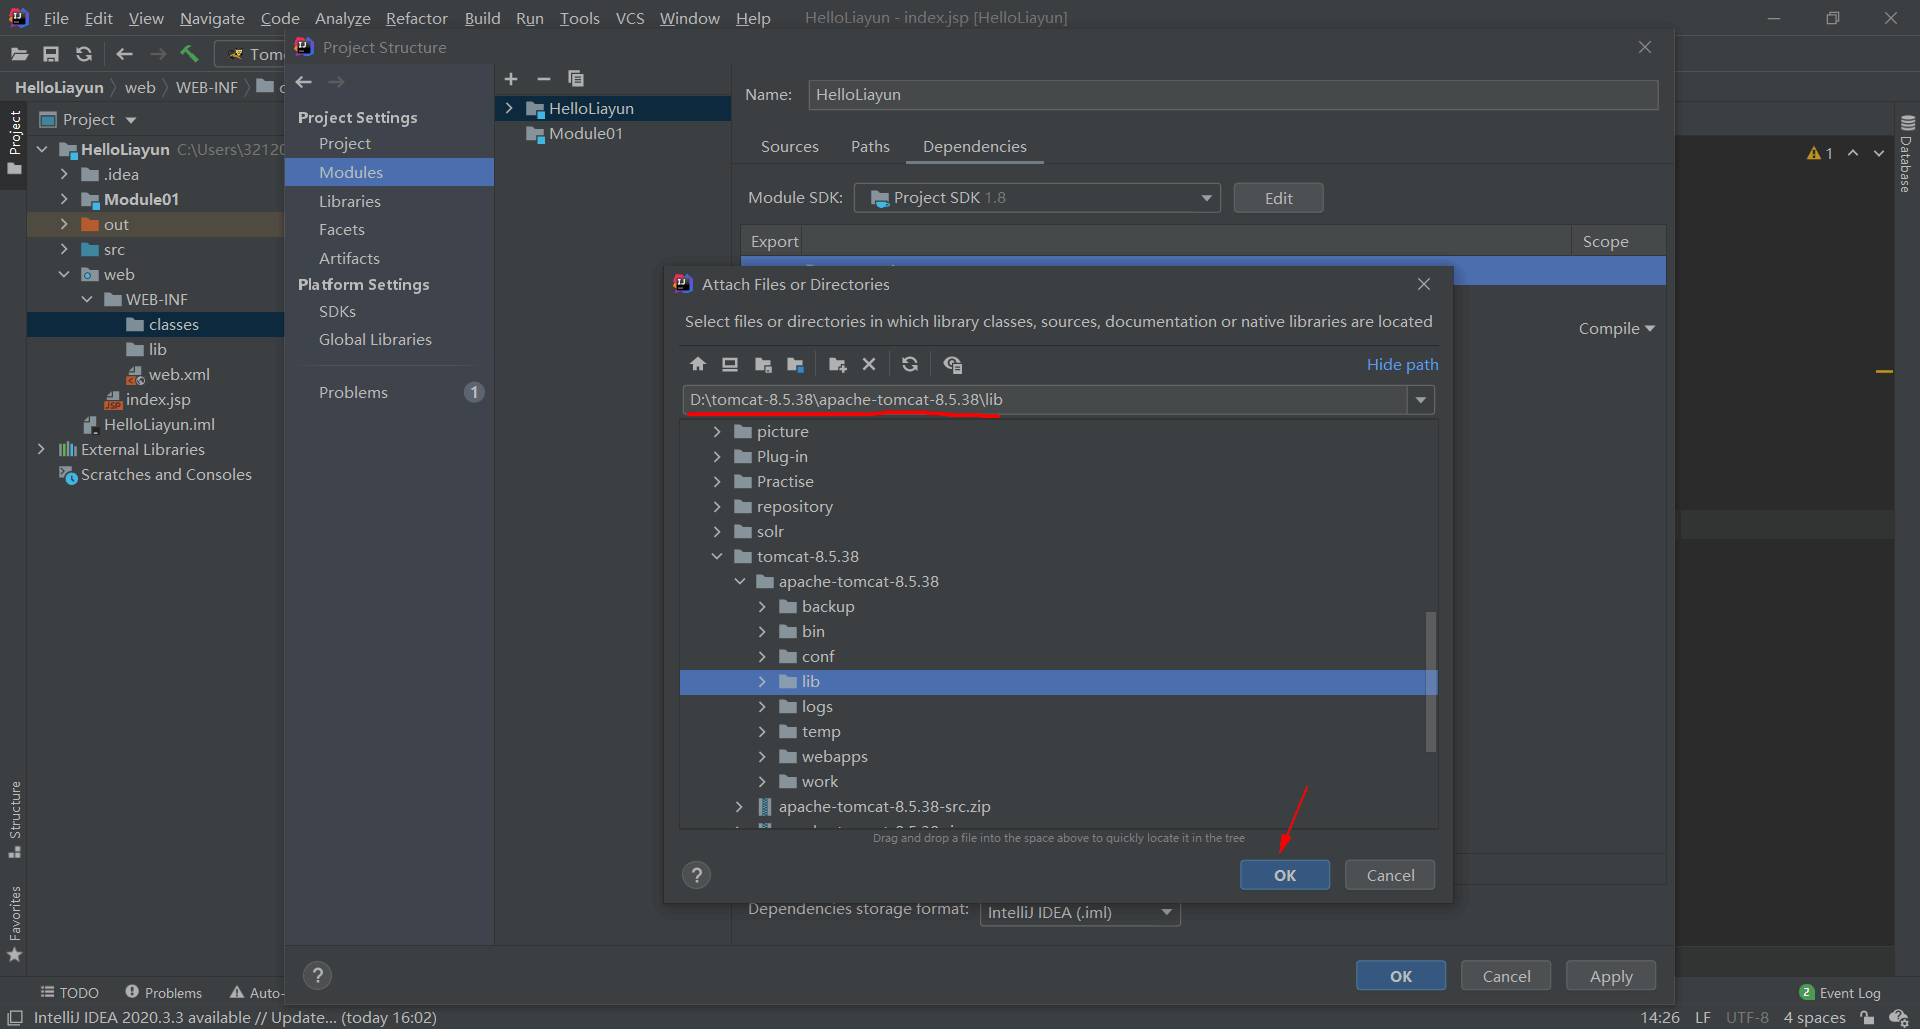Open the Event Log
This screenshot has width=1920, height=1029.
(x=1840, y=993)
